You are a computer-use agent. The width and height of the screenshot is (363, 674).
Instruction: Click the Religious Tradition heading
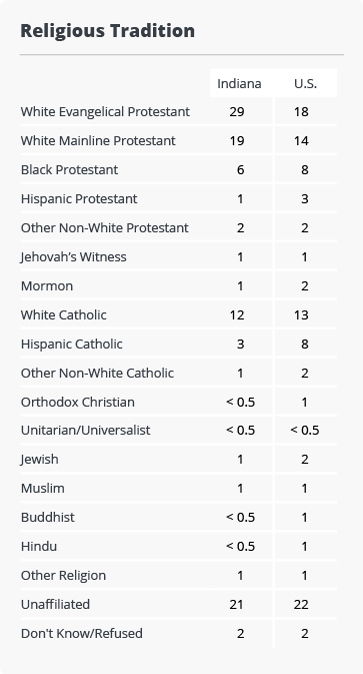click(108, 31)
